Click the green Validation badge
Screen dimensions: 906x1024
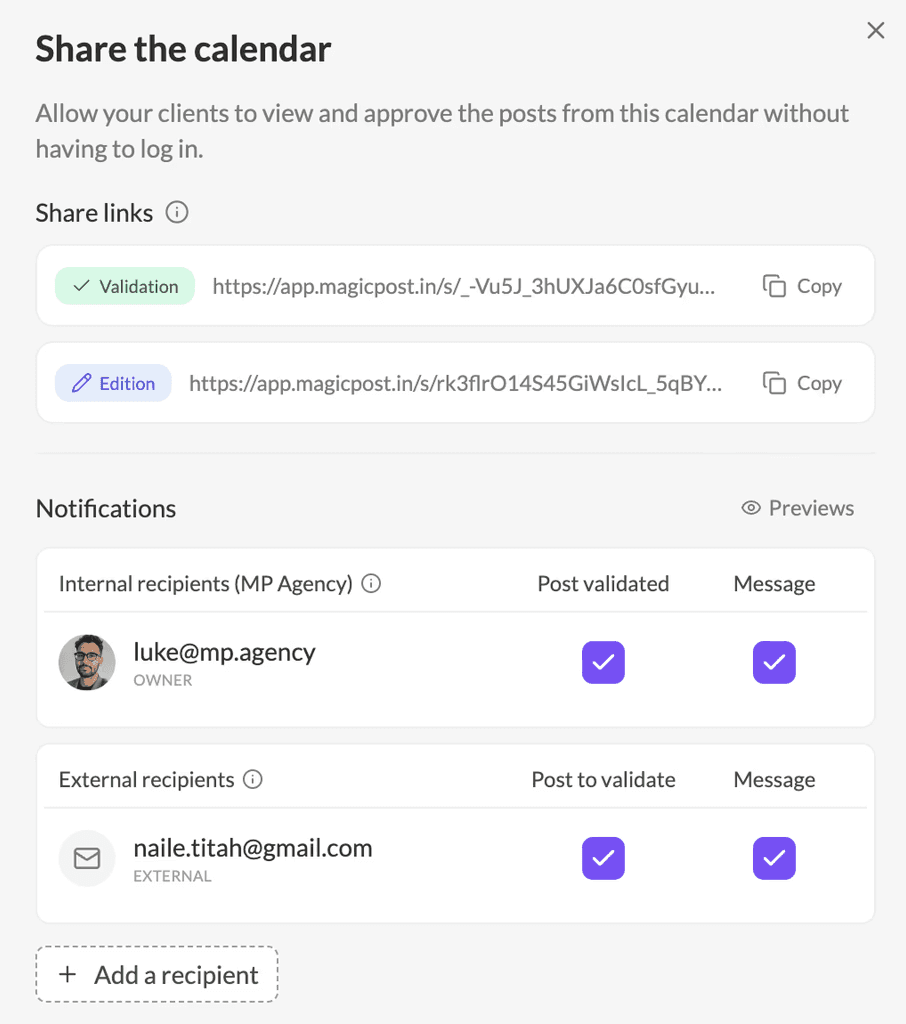125,286
